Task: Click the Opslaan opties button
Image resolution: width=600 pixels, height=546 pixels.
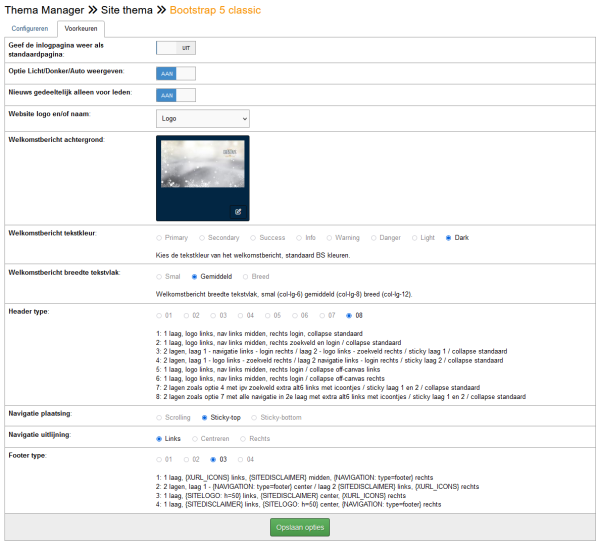Action: coord(299,527)
